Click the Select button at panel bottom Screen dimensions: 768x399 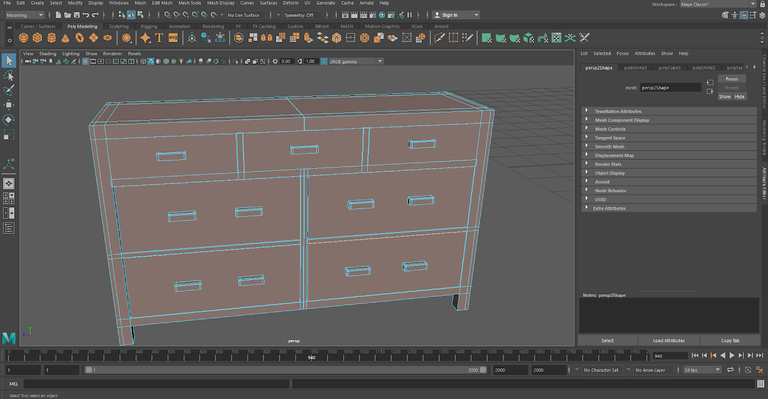[x=607, y=340]
